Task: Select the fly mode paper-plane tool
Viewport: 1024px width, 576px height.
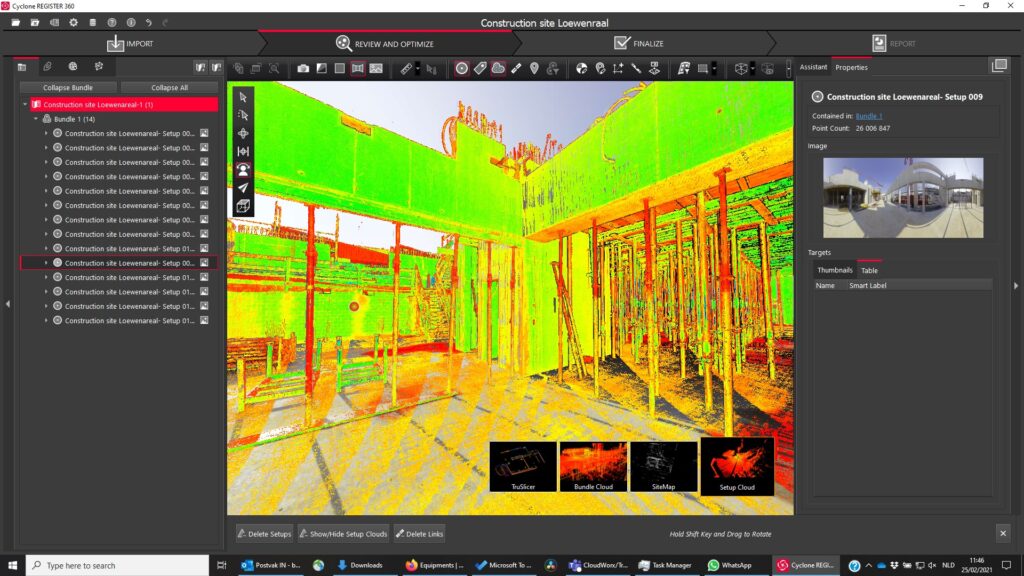Action: [x=243, y=188]
